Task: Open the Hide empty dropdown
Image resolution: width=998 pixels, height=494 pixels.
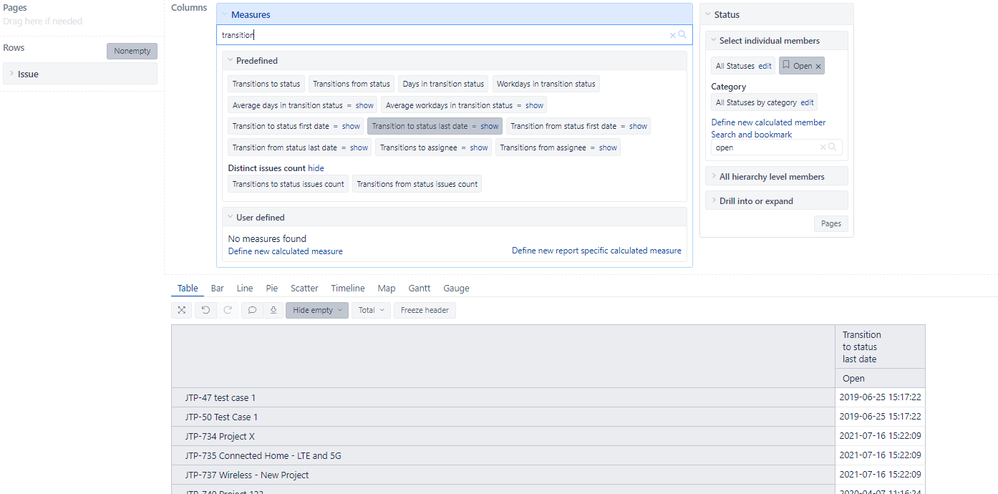Action: 317,310
